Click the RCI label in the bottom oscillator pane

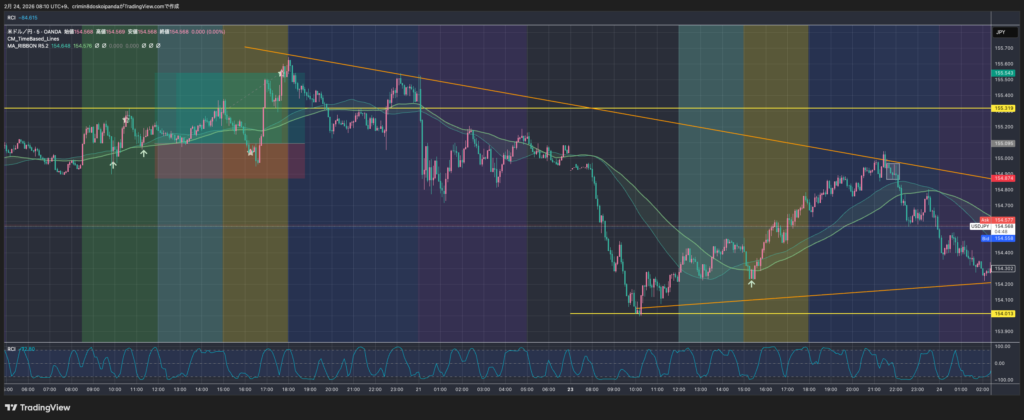click(x=11, y=348)
